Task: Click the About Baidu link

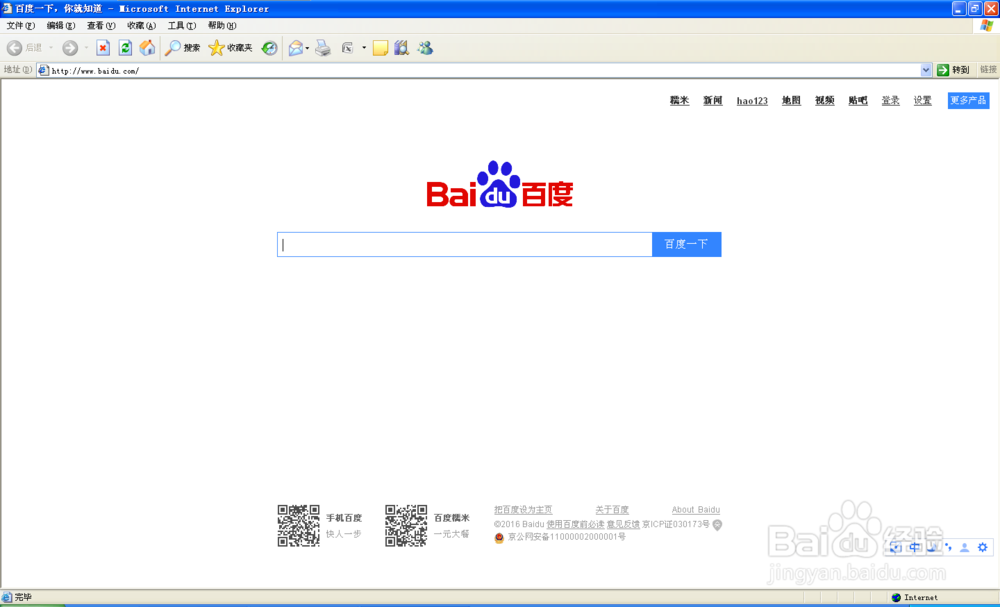Action: click(x=696, y=509)
